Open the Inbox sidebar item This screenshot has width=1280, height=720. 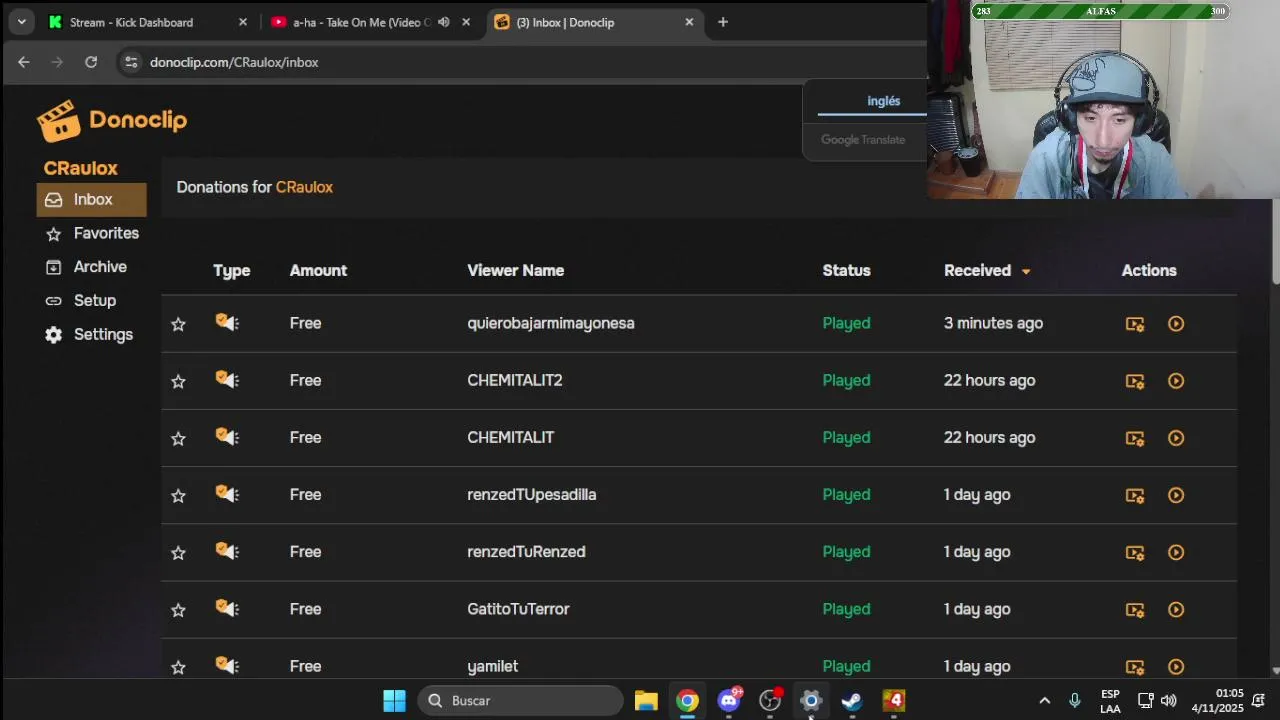click(x=91, y=200)
